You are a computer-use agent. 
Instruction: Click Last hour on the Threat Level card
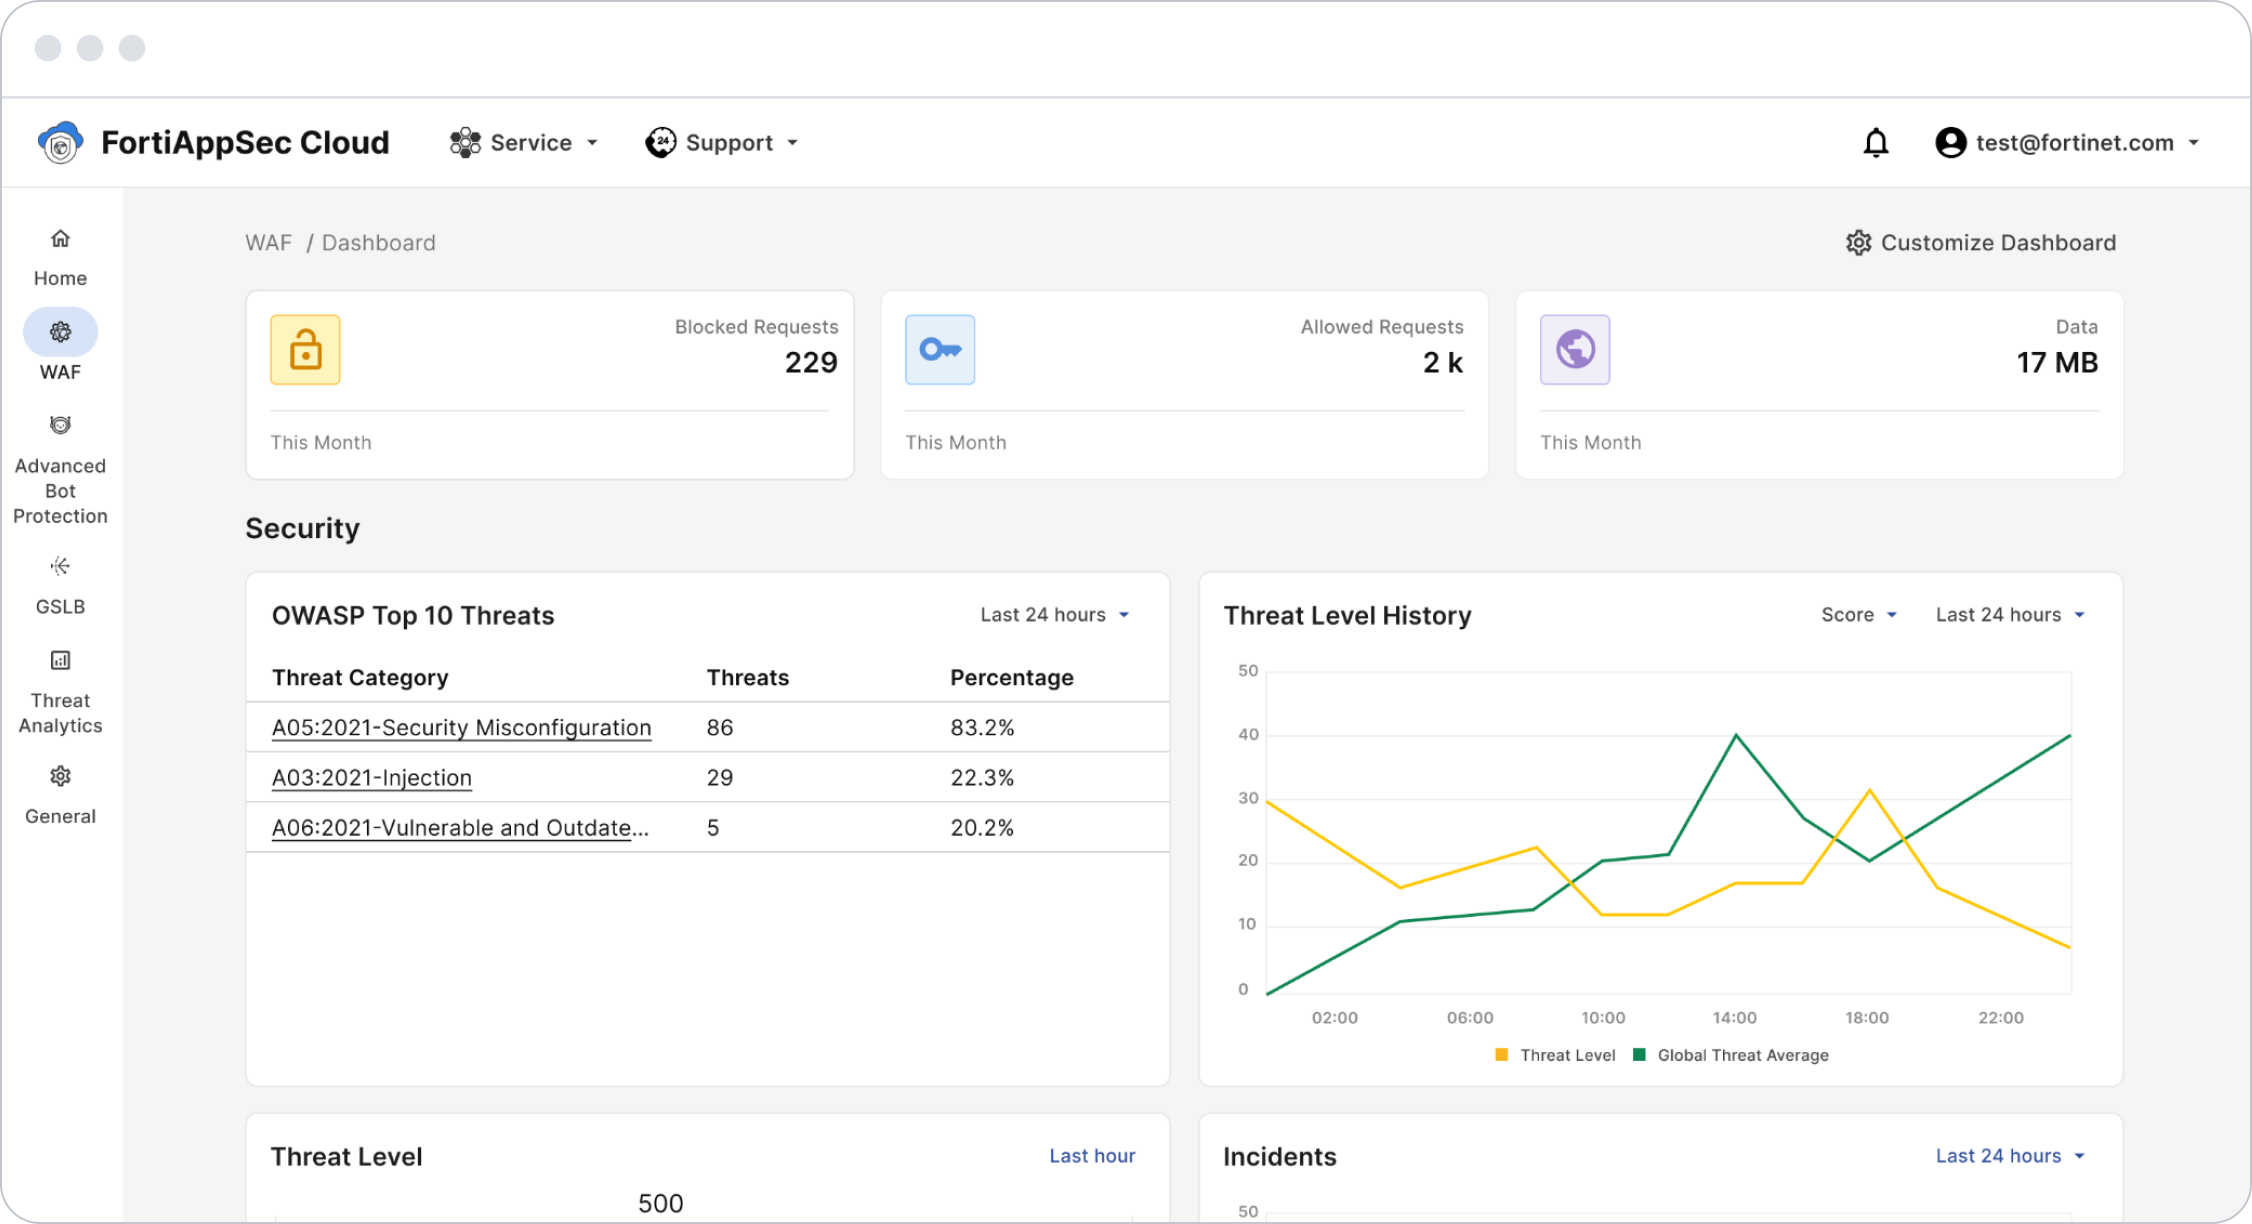coord(1092,1155)
